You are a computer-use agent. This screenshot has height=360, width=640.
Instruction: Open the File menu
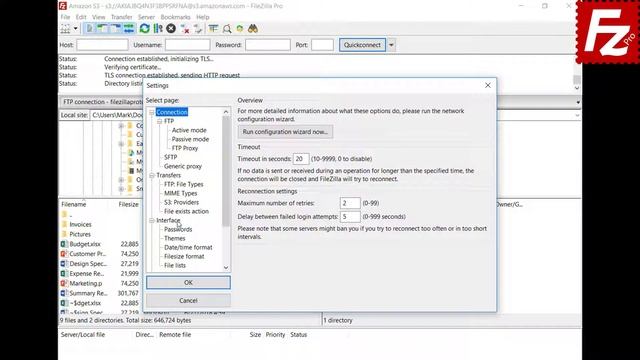[65, 17]
